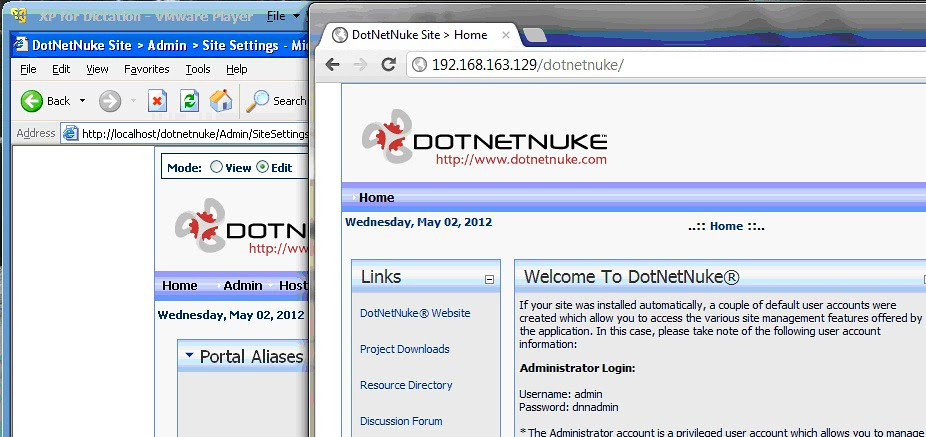Click the Chrome tab favicon

[x=340, y=35]
